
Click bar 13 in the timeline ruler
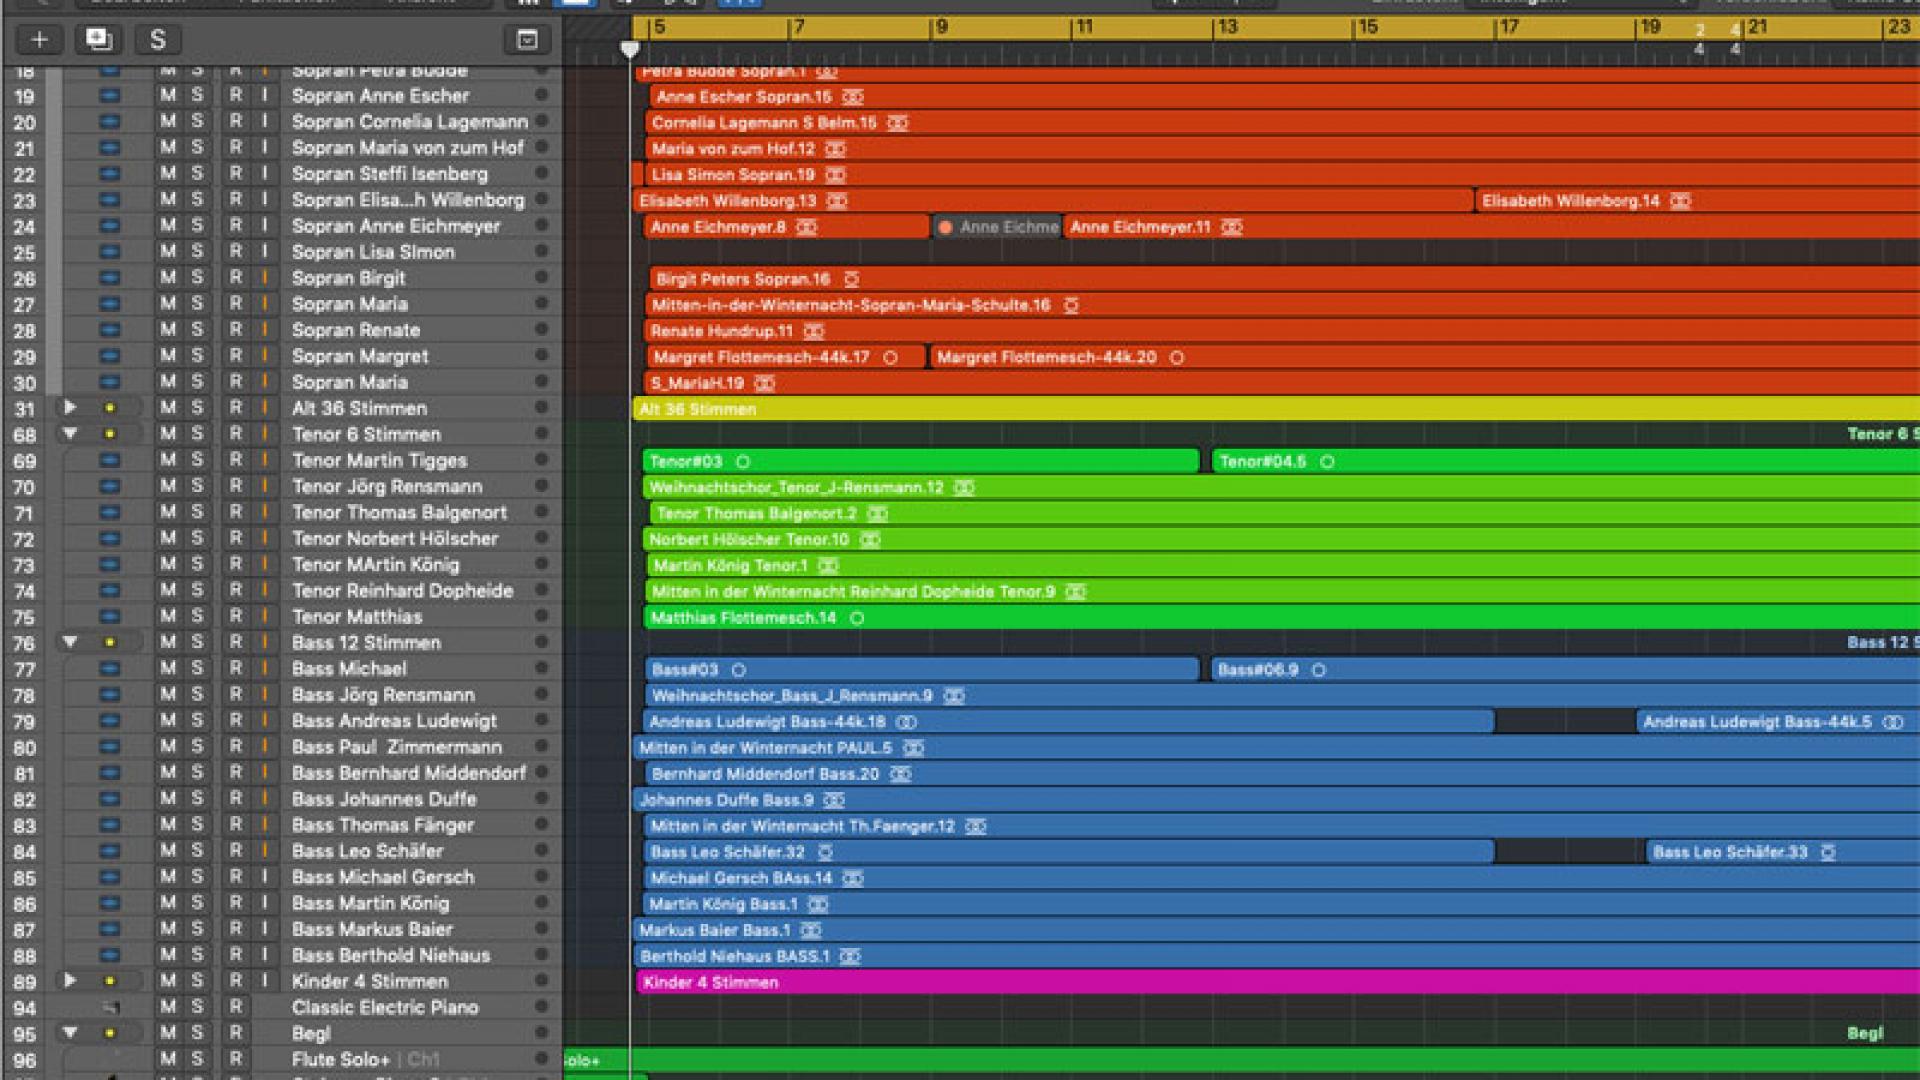pyautogui.click(x=1226, y=27)
